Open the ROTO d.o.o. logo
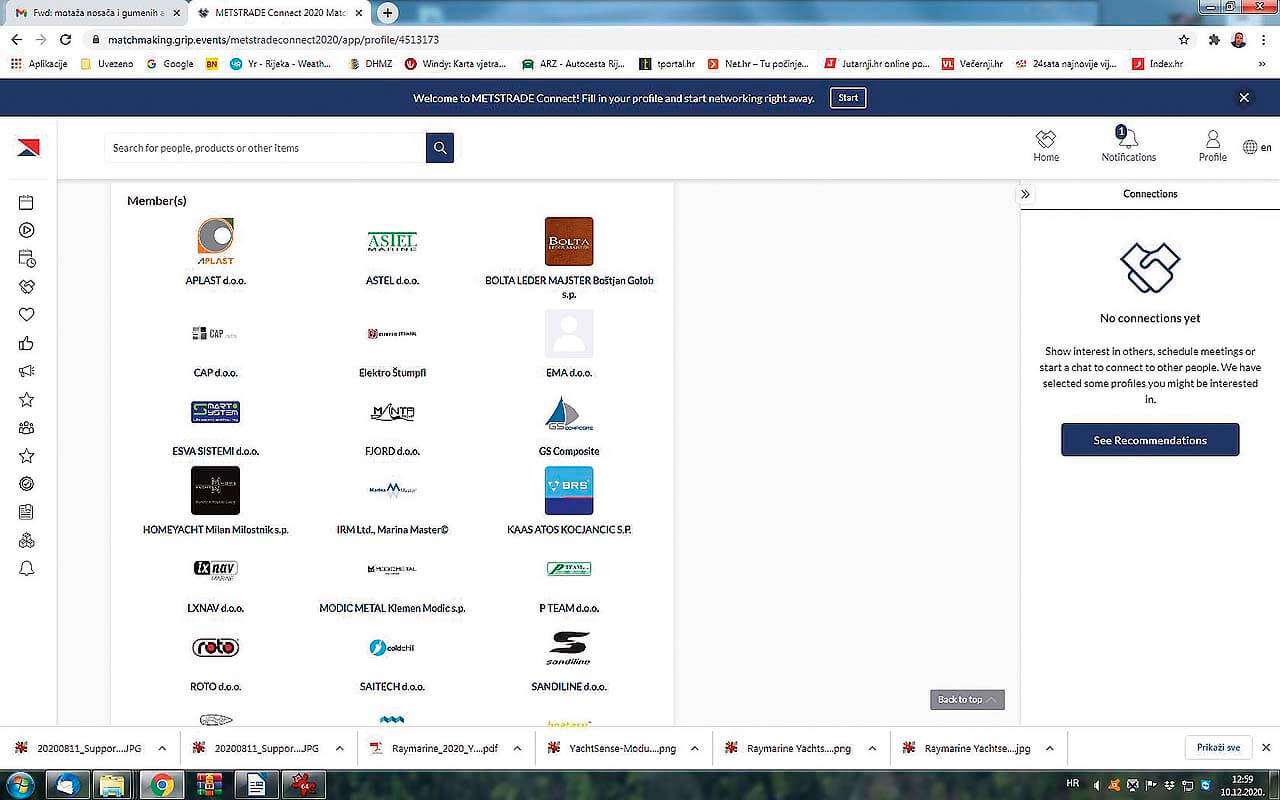Screen dimensions: 1280x800 [x=216, y=648]
